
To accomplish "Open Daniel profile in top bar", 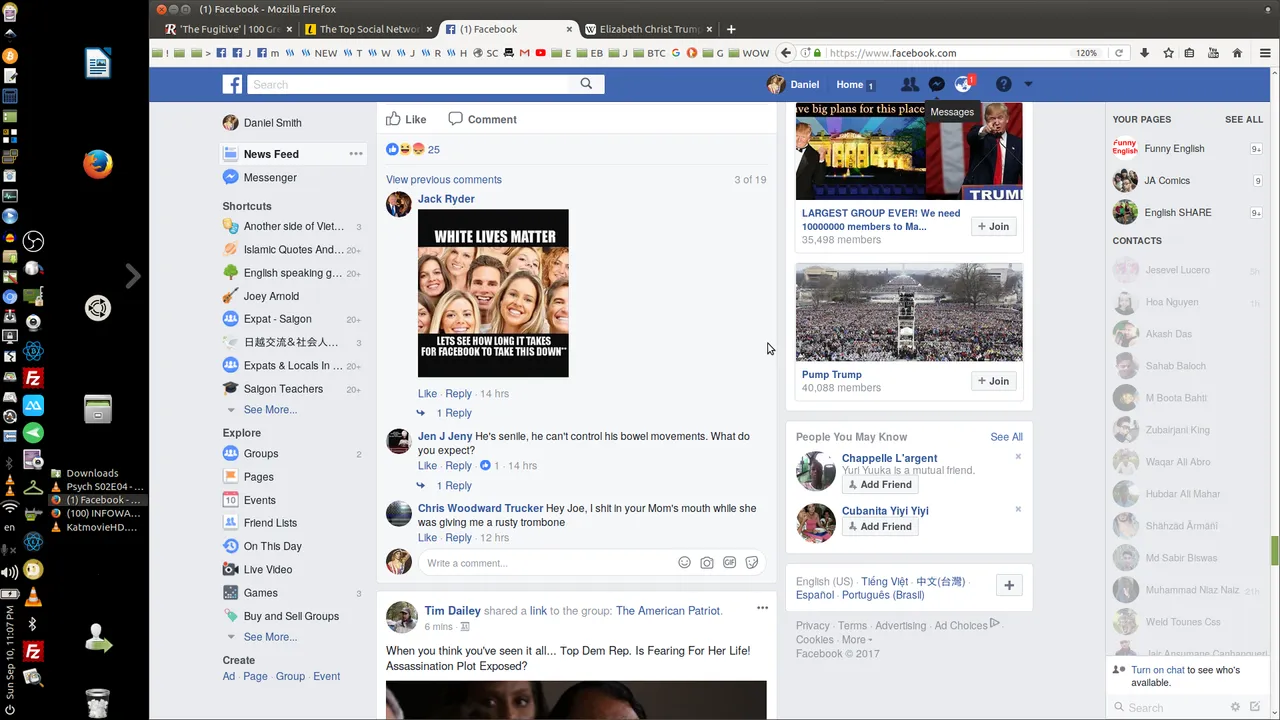I will [793, 85].
